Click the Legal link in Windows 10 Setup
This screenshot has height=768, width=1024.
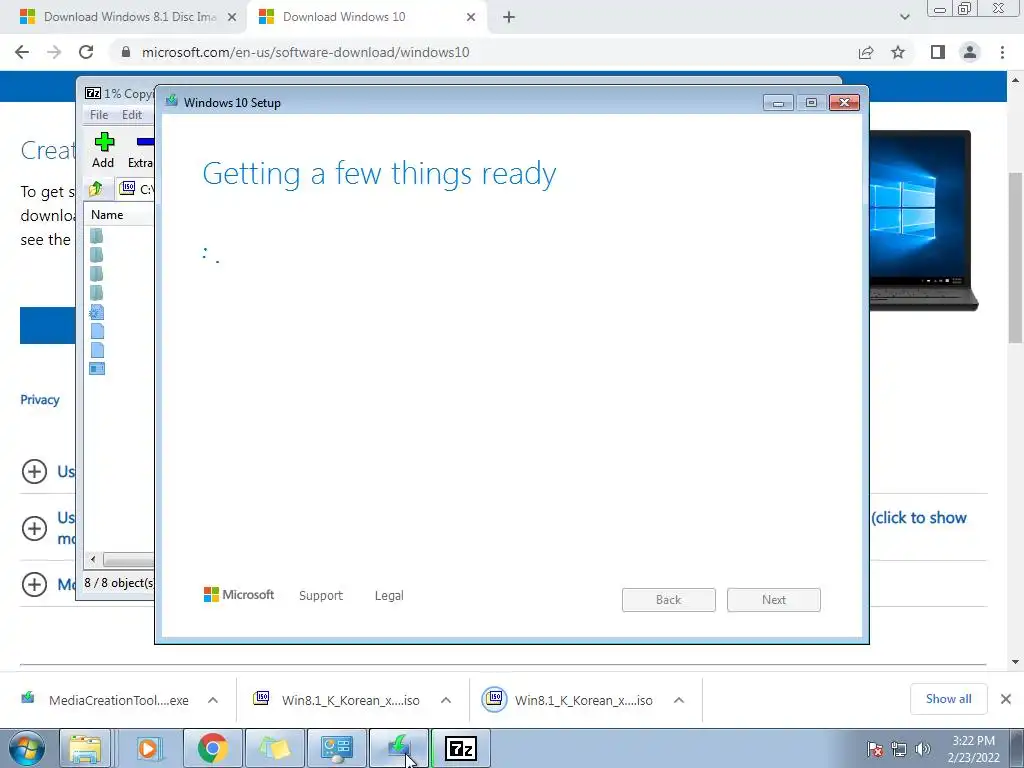(x=389, y=596)
